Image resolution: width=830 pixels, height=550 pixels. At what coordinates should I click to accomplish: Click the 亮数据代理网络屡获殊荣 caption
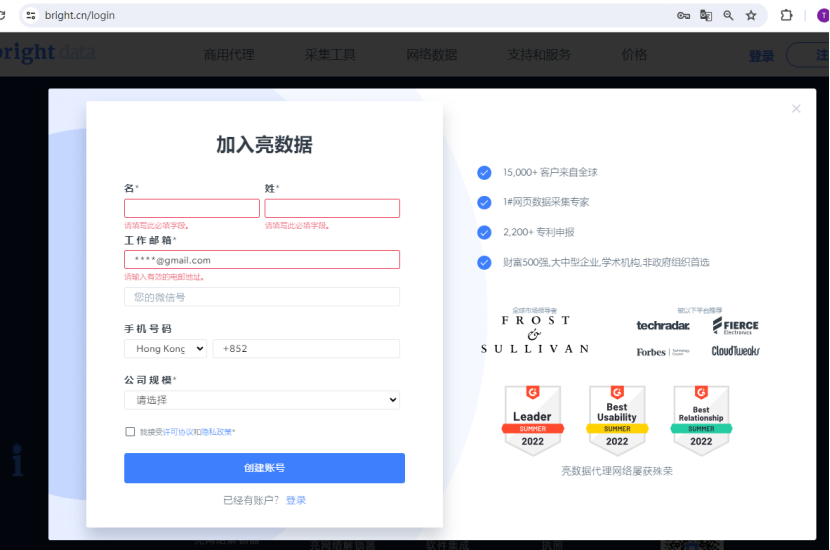(617, 471)
